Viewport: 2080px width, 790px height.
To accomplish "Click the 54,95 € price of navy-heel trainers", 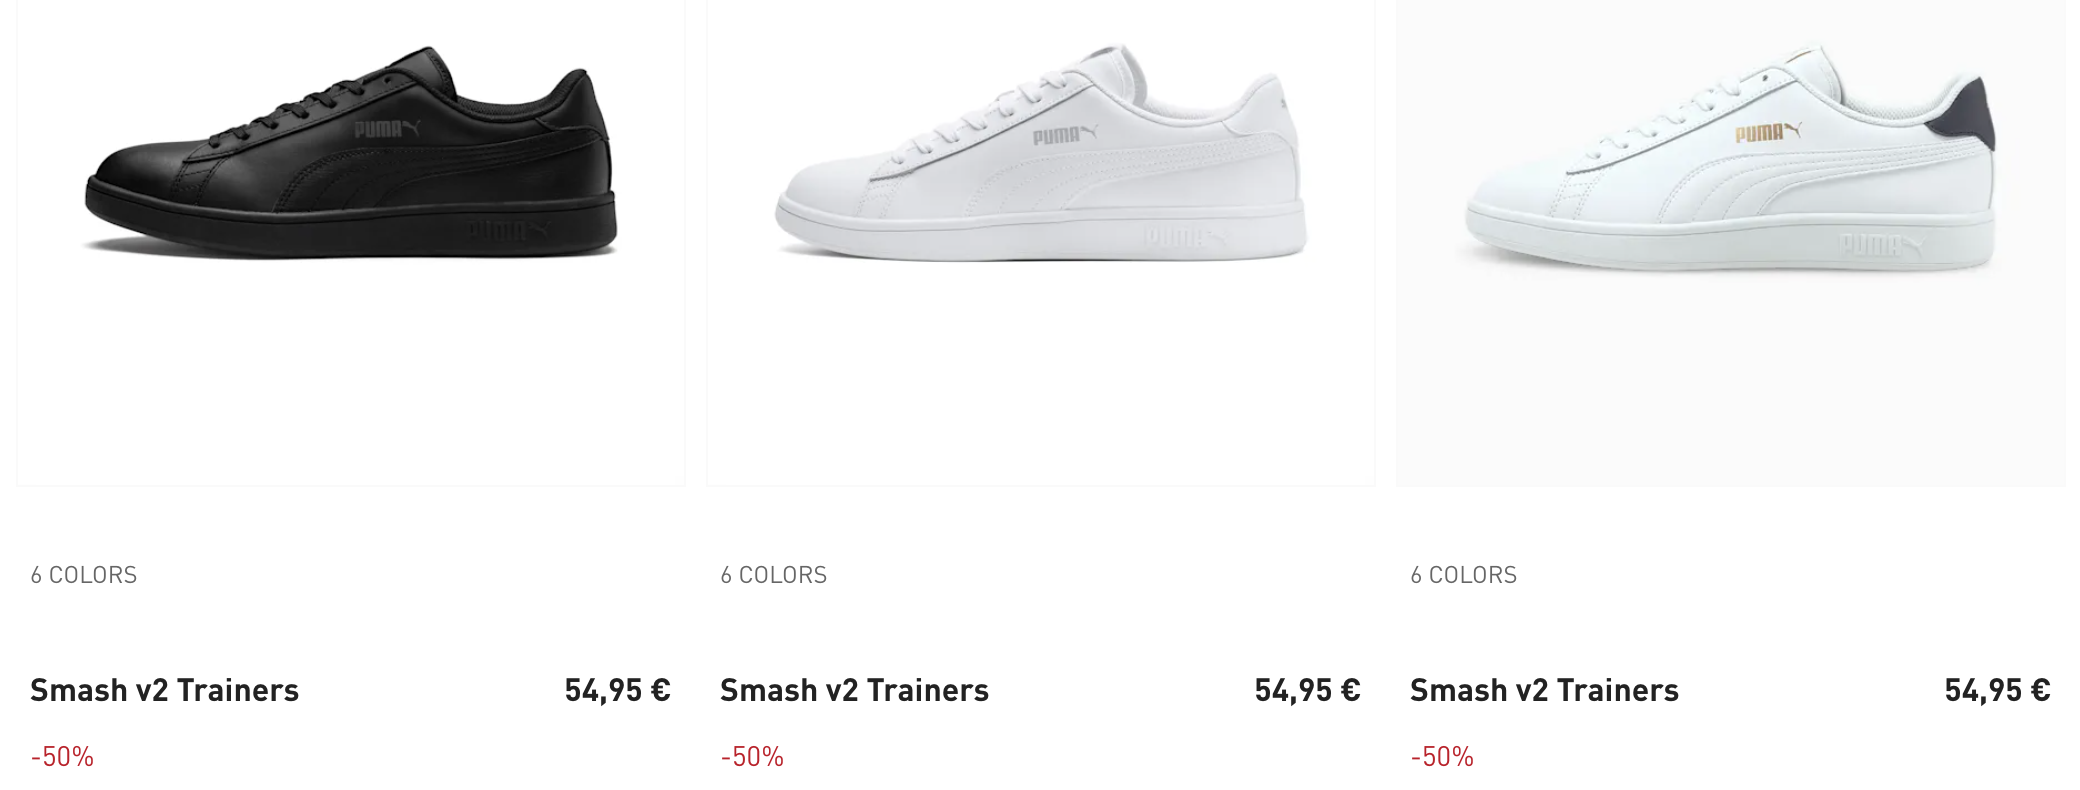I will tap(1997, 690).
